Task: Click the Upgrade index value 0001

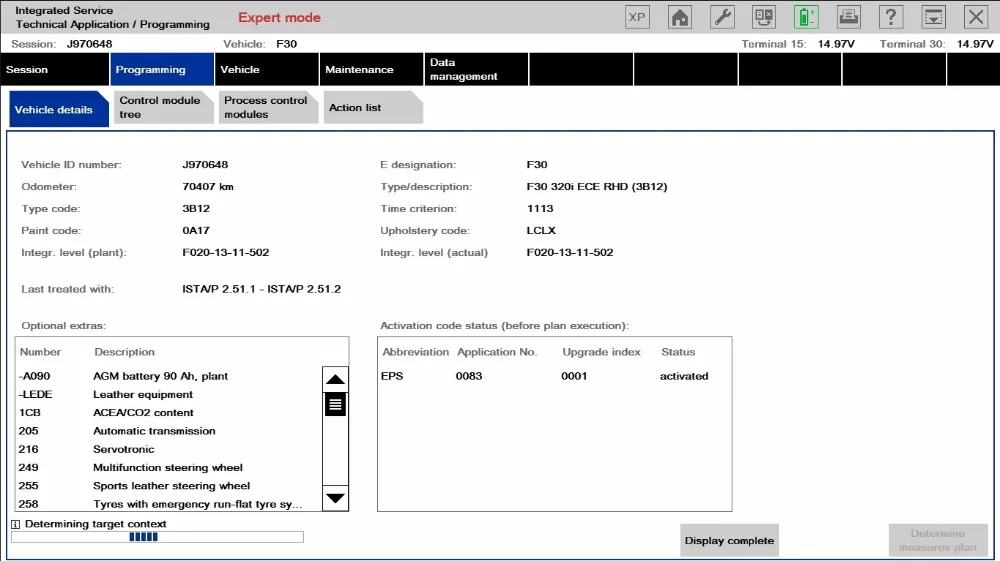Action: click(x=574, y=376)
